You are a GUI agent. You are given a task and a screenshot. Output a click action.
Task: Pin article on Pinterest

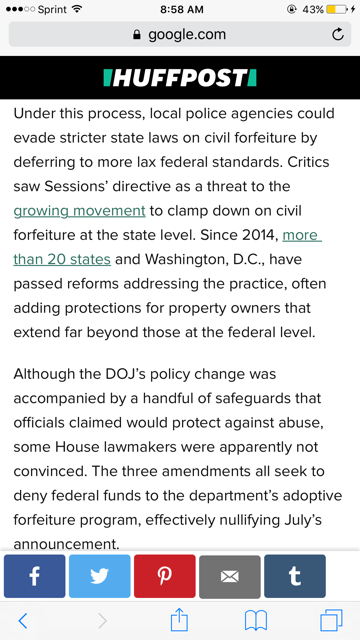[164, 576]
